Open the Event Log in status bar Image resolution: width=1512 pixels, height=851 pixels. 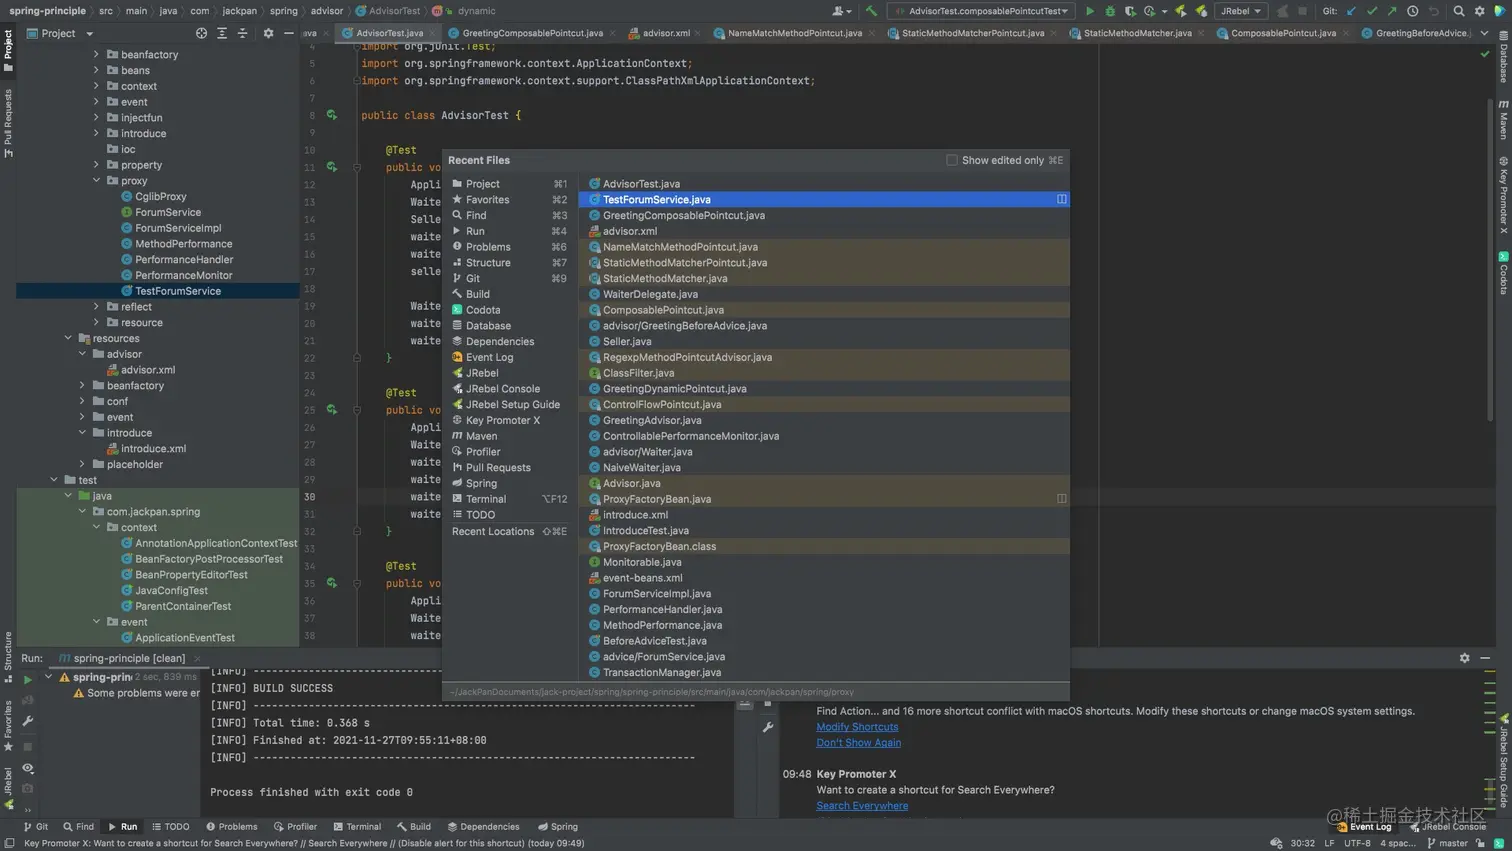(x=1364, y=827)
